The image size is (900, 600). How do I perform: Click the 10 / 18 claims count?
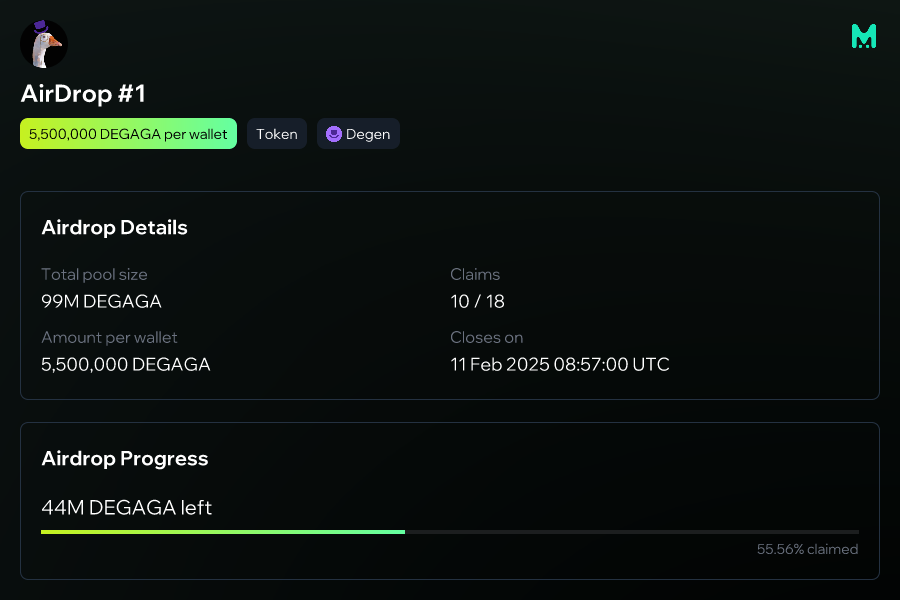coord(478,301)
